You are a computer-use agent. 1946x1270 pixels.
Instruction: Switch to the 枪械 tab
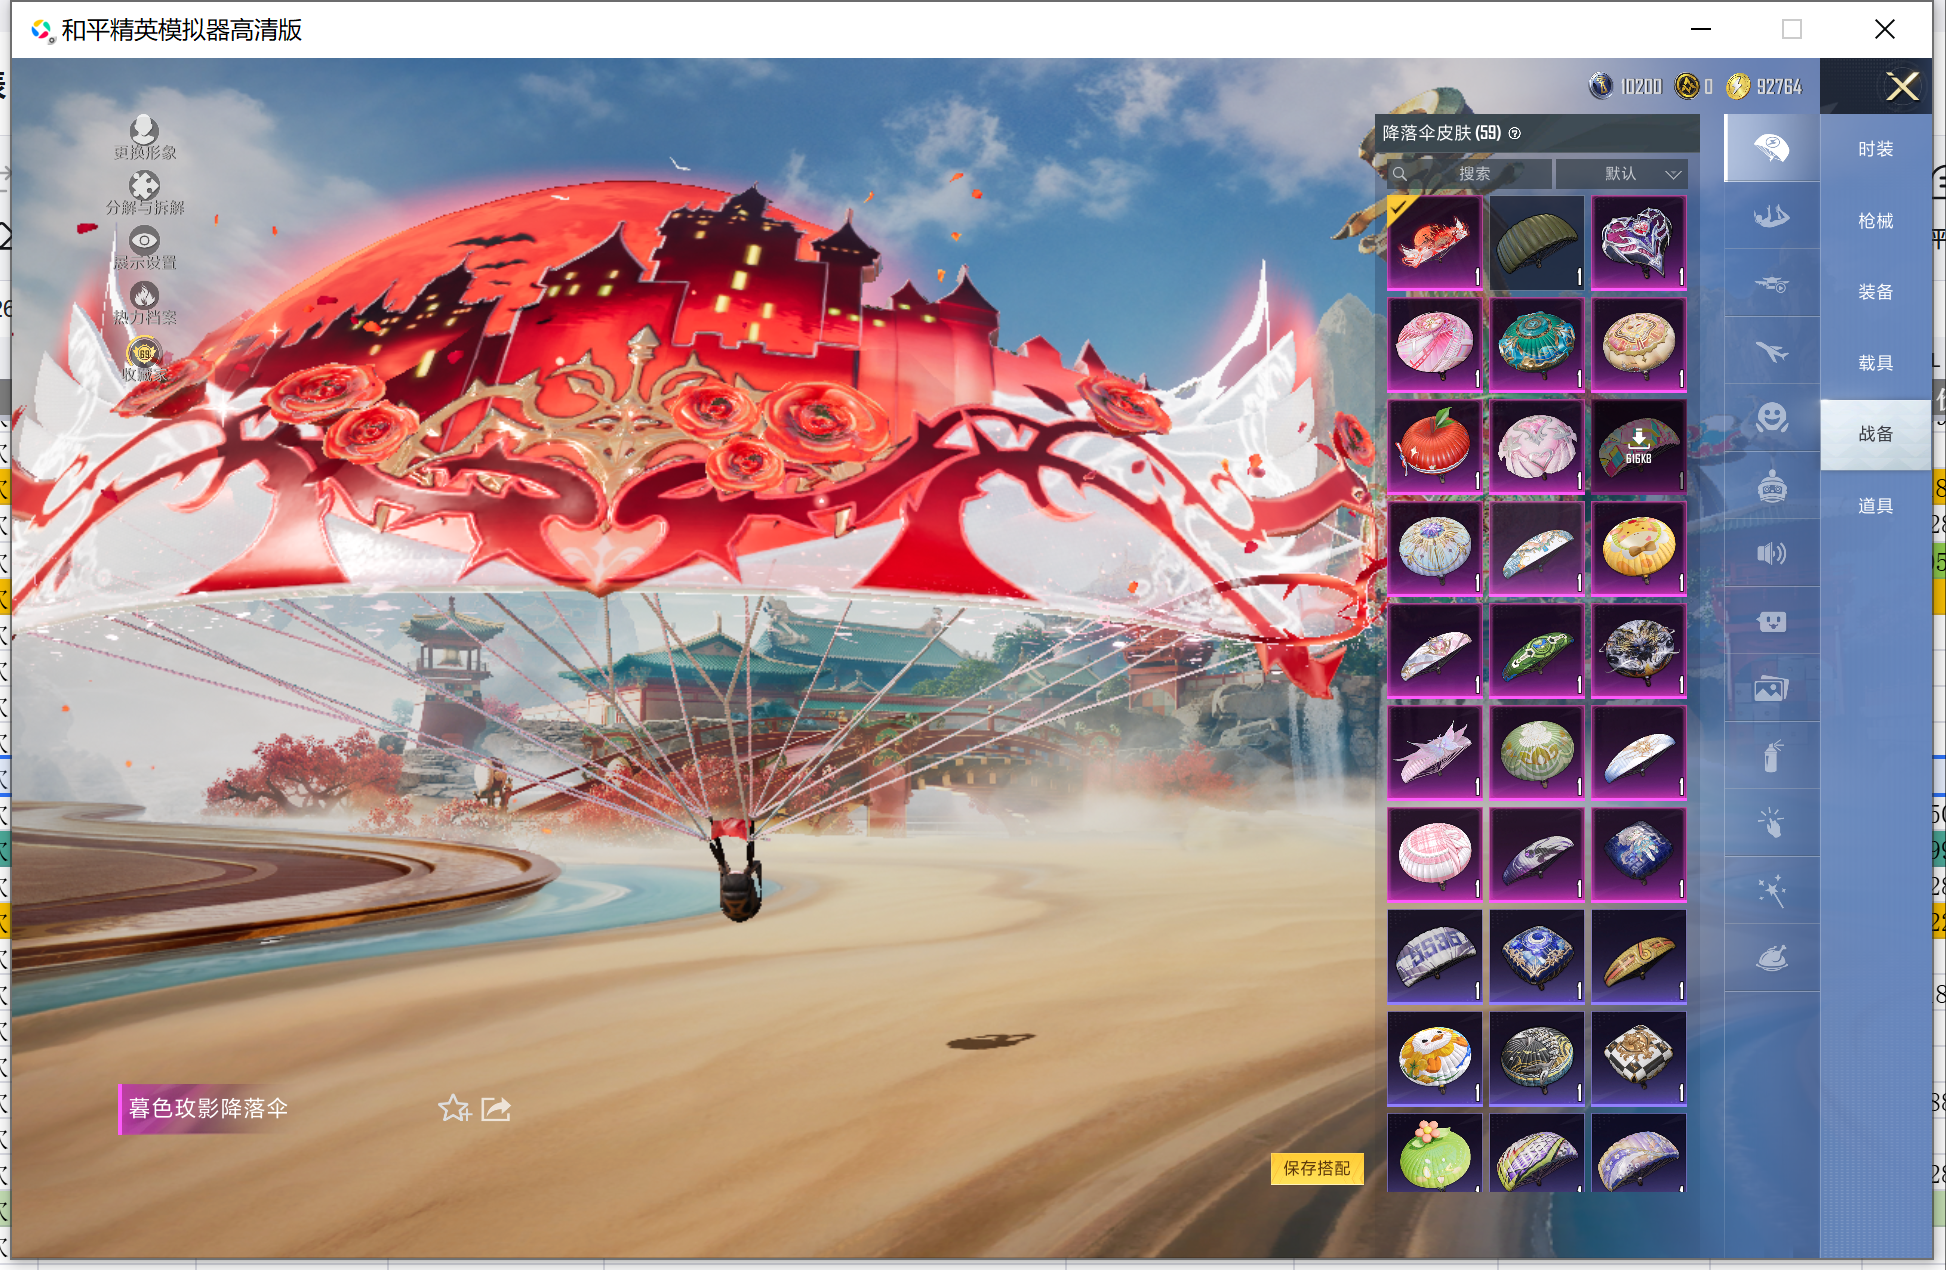(x=1875, y=220)
